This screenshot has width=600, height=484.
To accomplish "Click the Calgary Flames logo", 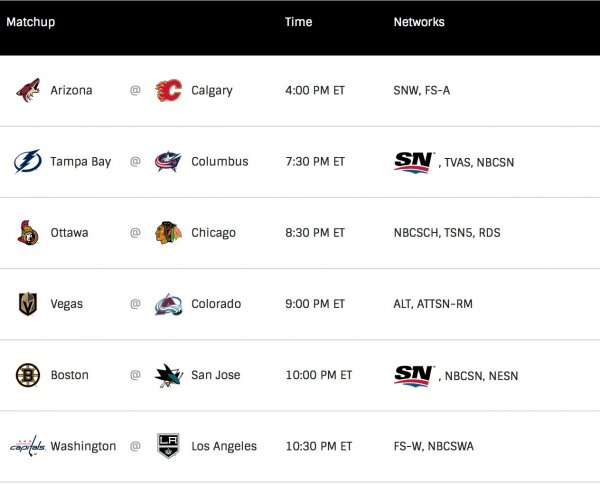I will 169,91.
